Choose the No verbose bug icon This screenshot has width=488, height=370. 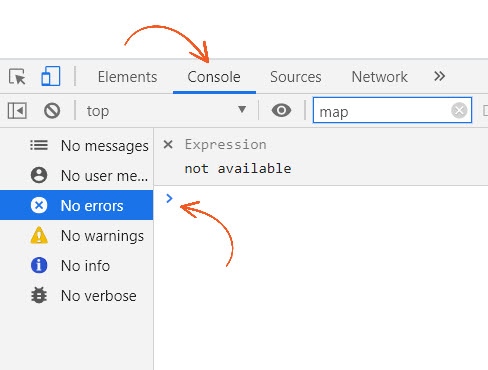(39, 295)
